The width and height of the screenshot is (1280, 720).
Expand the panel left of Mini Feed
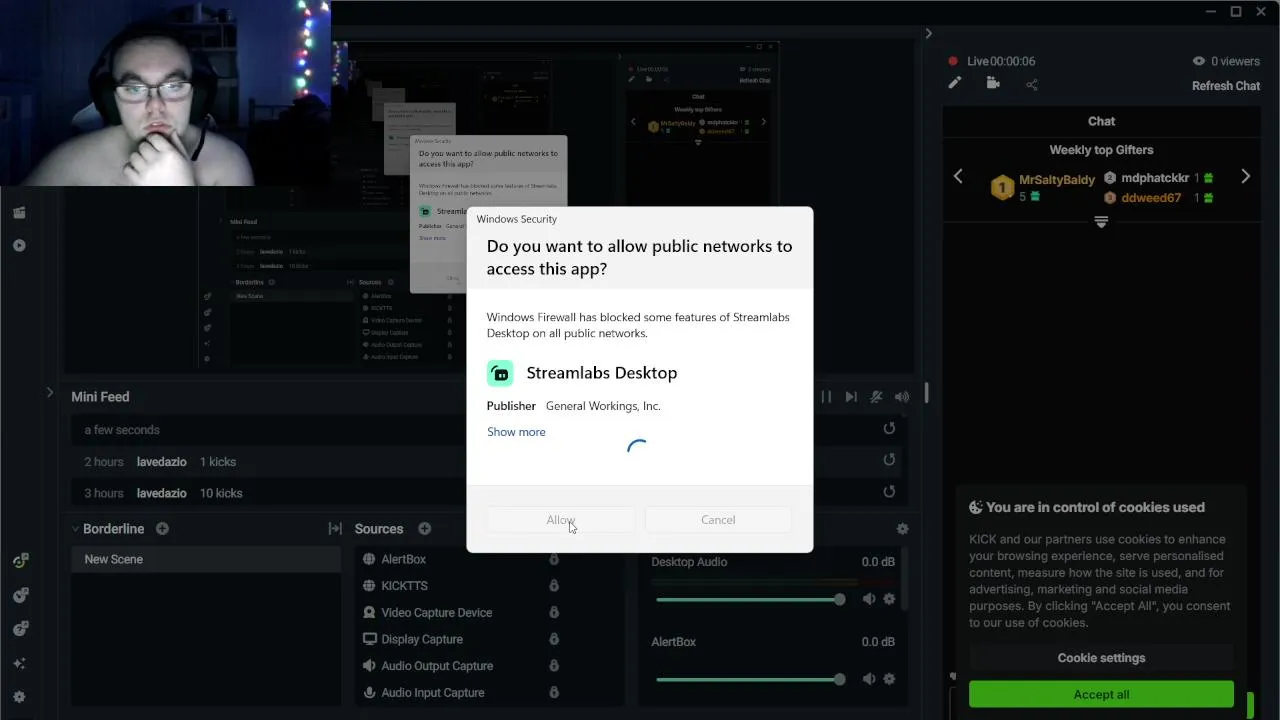coord(49,393)
